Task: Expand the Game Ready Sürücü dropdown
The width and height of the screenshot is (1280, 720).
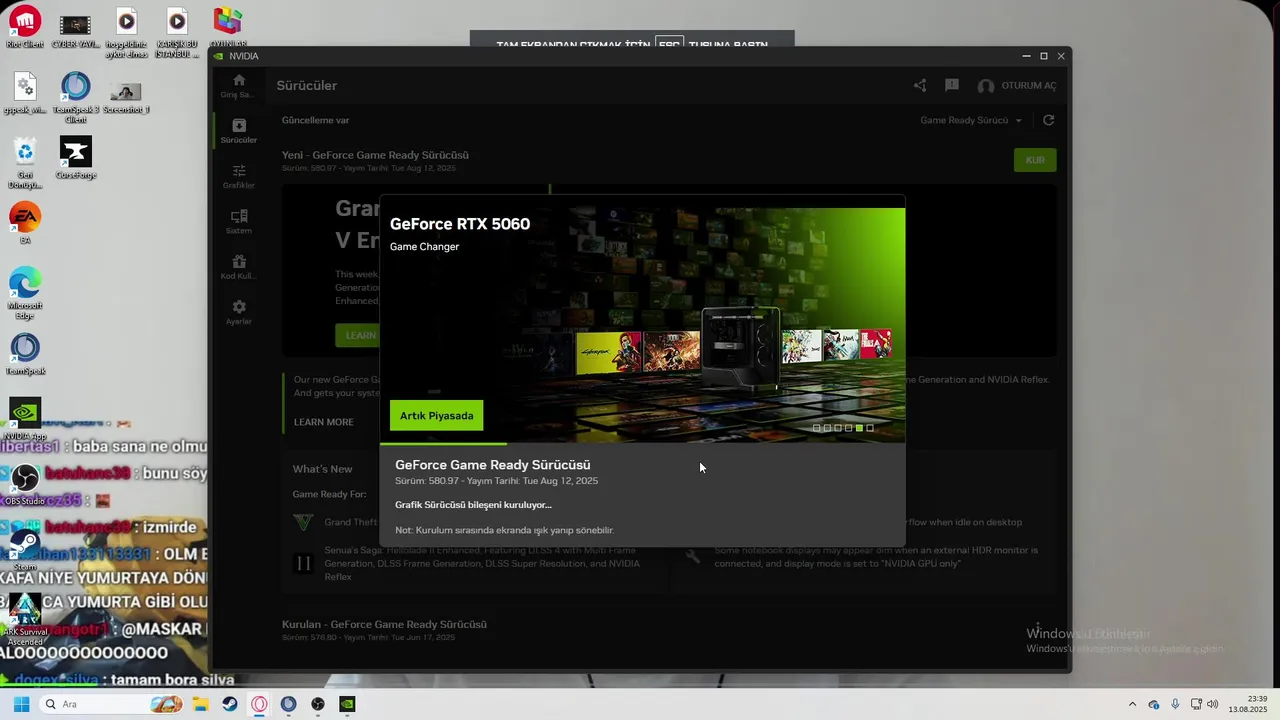Action: point(971,120)
